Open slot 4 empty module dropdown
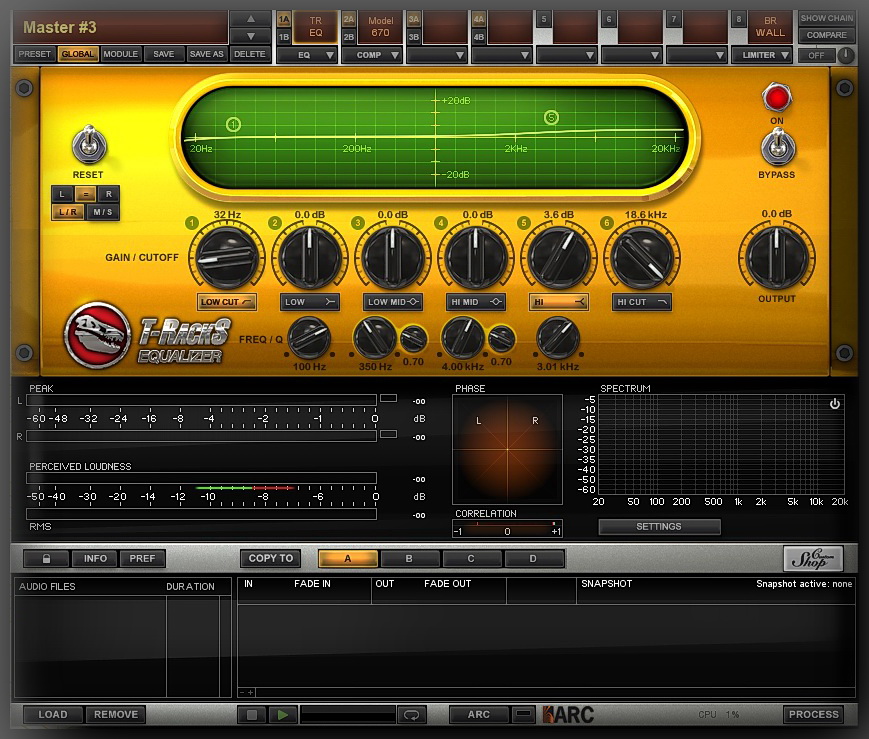Viewport: 869px width, 739px height. 502,55
